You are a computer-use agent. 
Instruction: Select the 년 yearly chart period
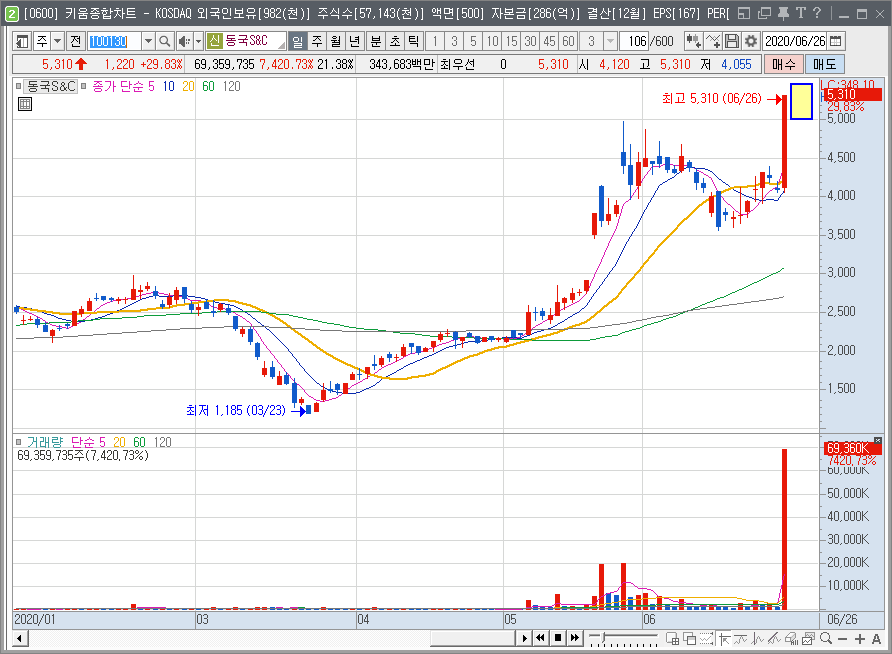(x=354, y=41)
